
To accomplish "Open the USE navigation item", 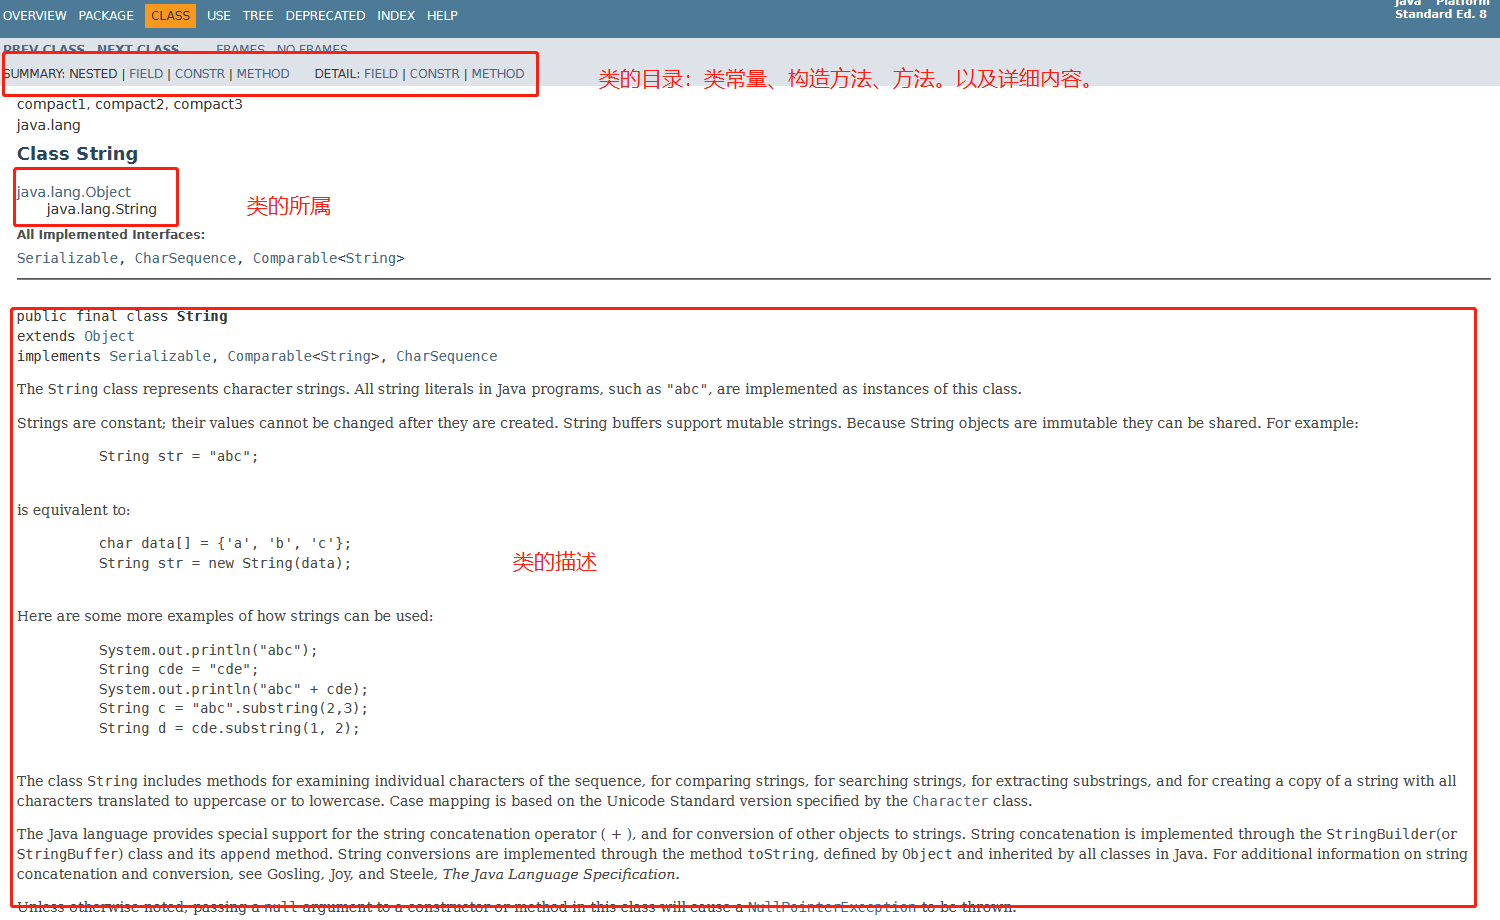I will [x=219, y=16].
